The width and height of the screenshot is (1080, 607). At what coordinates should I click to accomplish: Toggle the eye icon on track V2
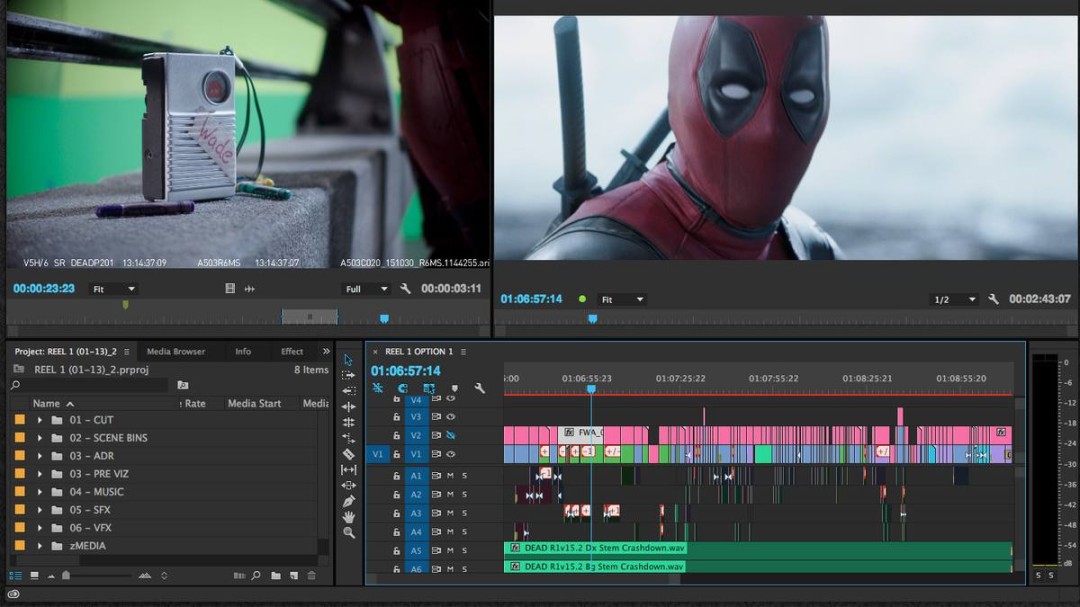[451, 434]
